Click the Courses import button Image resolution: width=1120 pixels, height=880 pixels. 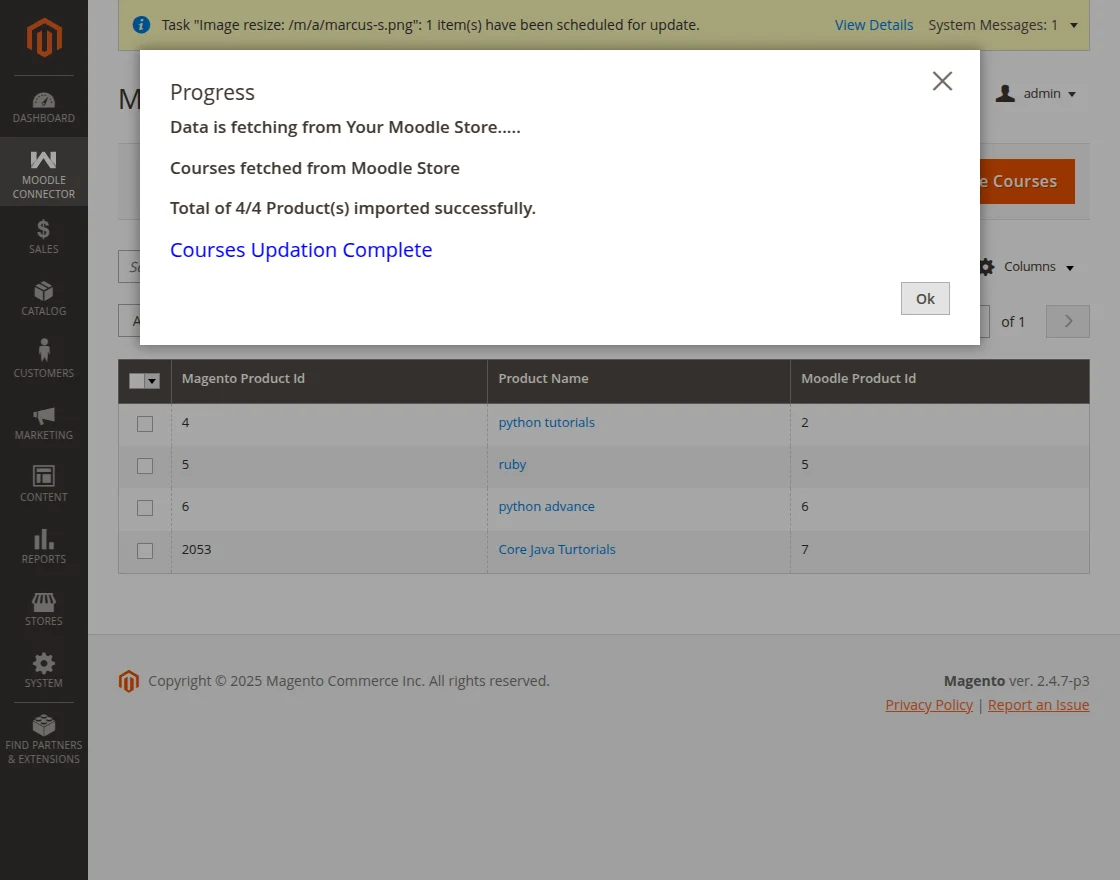point(1026,181)
